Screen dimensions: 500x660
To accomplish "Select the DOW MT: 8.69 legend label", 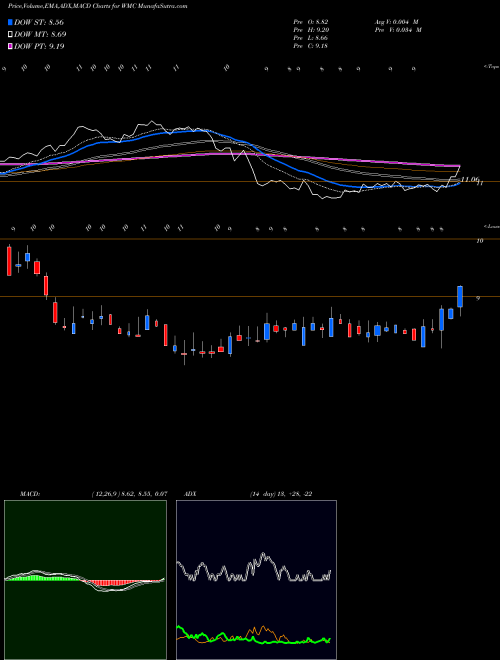I will (x=40, y=35).
